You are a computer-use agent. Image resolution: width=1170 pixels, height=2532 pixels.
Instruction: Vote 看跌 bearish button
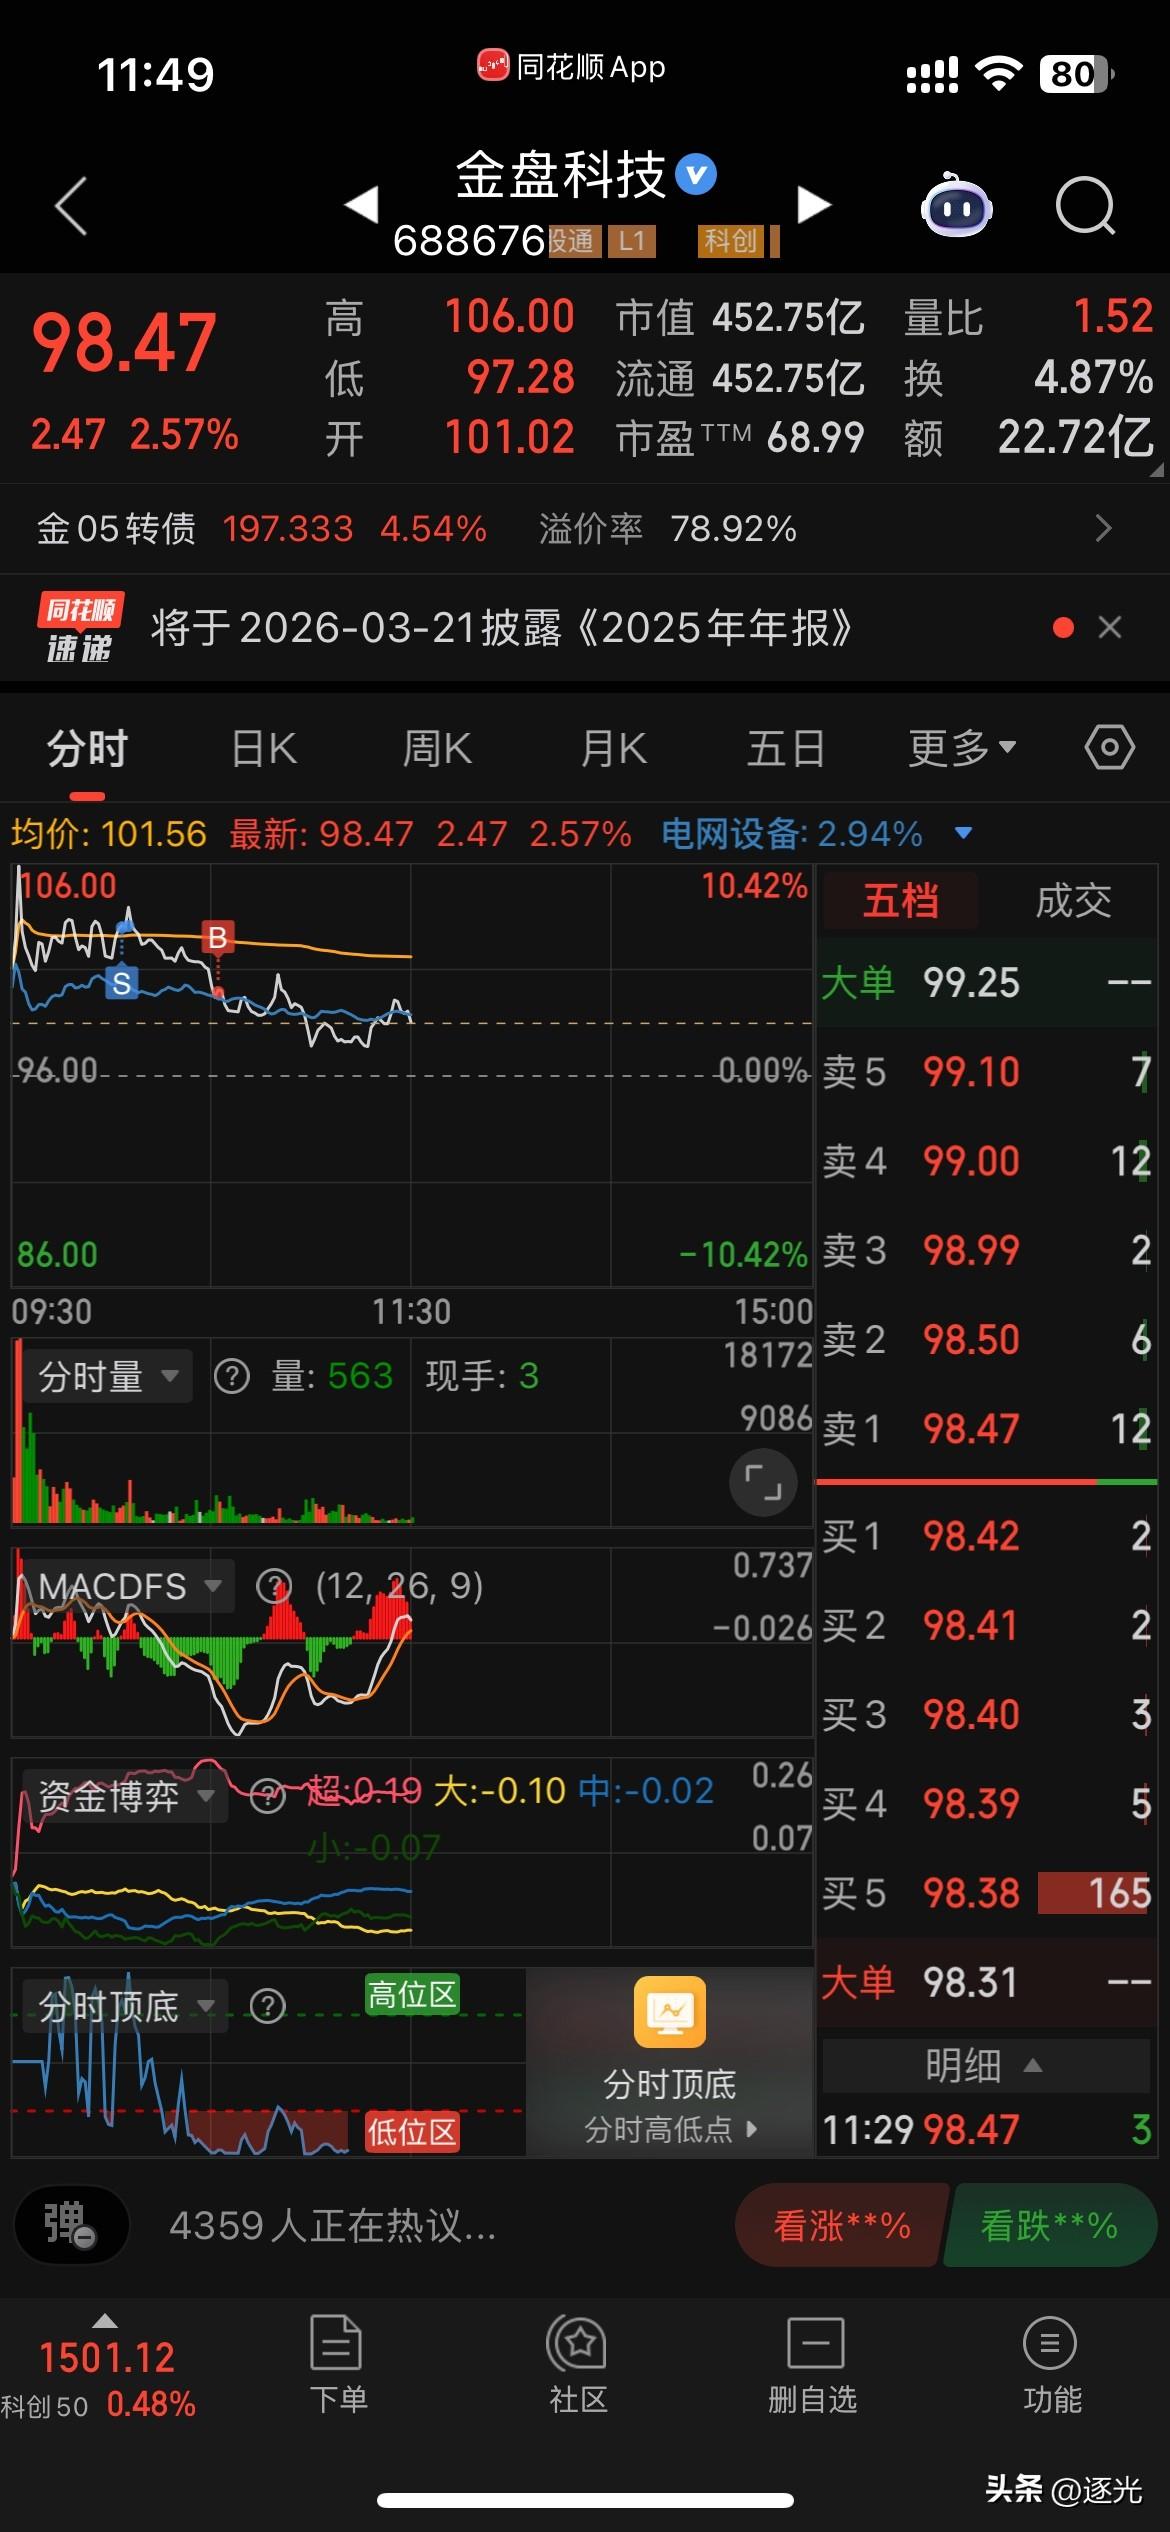(1050, 2226)
